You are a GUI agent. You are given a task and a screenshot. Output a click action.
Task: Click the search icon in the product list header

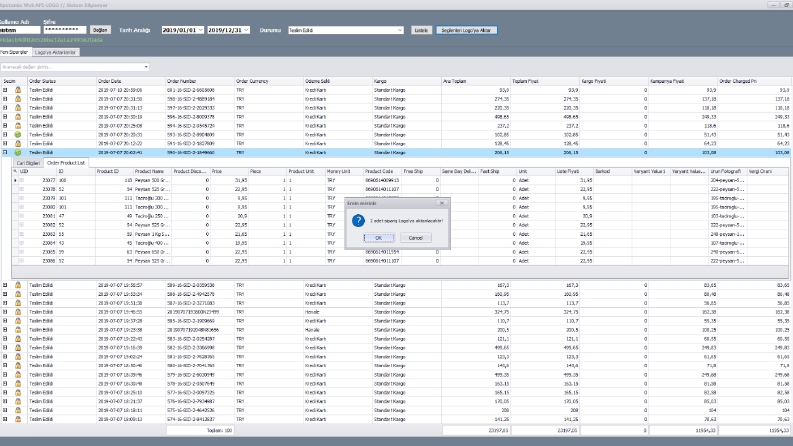click(15, 171)
